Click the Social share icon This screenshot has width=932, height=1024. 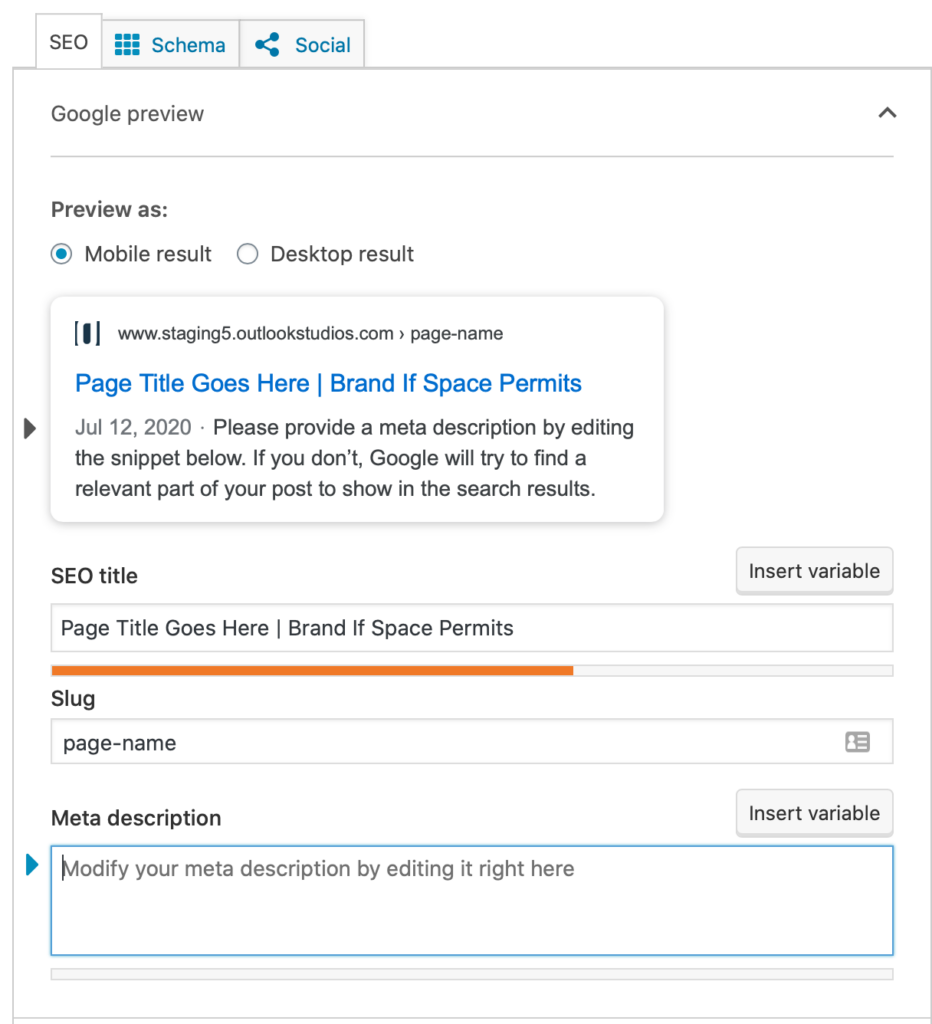[x=267, y=44]
